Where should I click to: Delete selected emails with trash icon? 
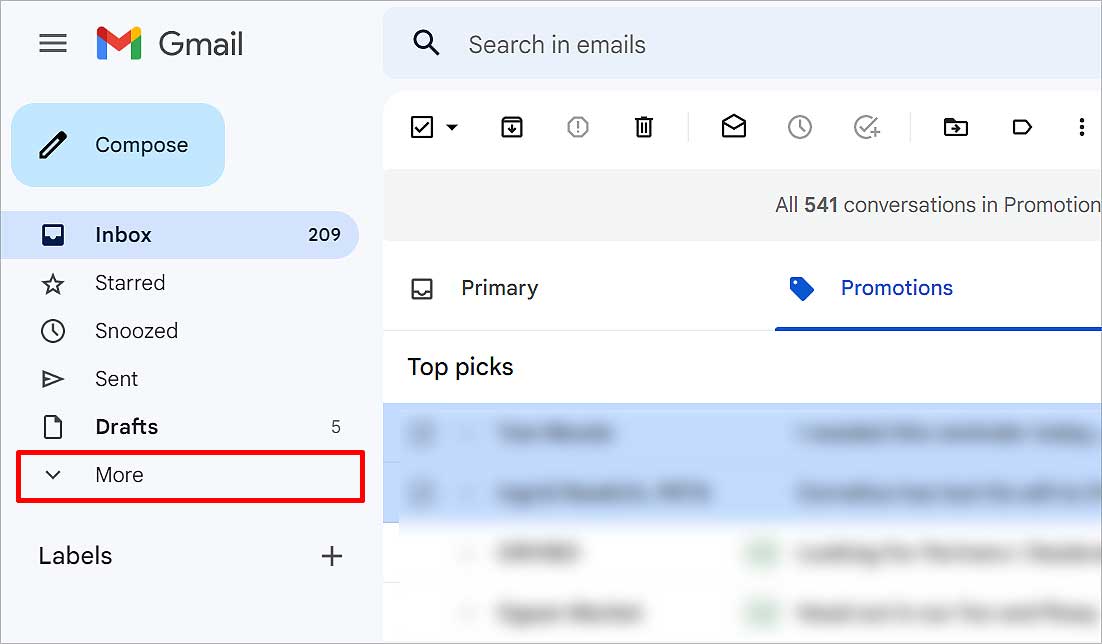[x=644, y=127]
